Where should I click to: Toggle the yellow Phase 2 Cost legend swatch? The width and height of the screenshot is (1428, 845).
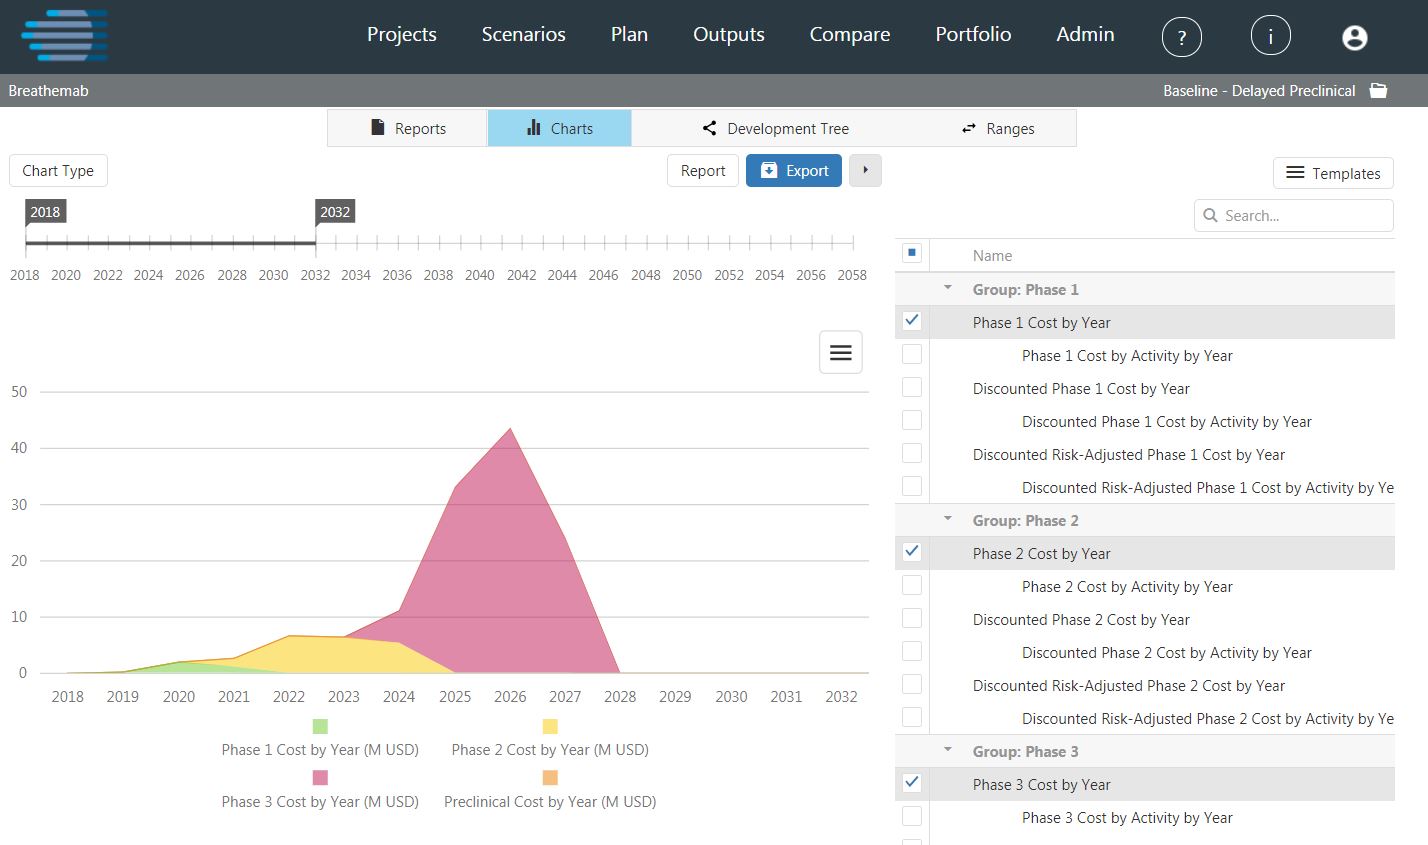(550, 726)
